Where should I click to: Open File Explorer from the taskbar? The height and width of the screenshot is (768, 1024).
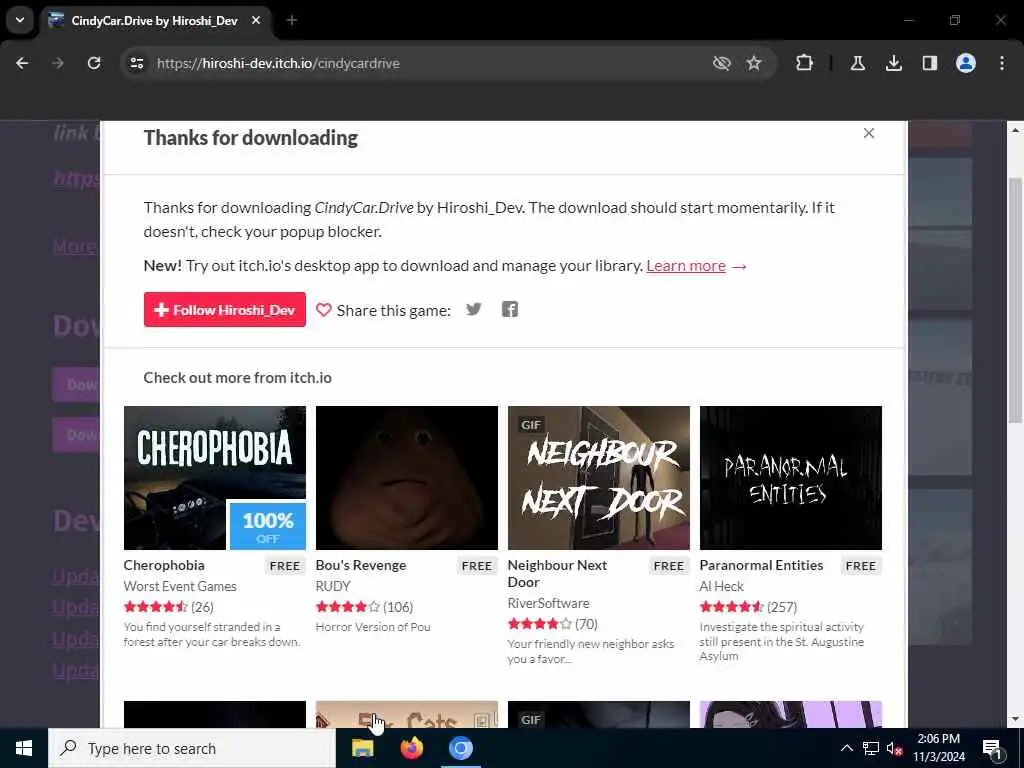coord(362,748)
